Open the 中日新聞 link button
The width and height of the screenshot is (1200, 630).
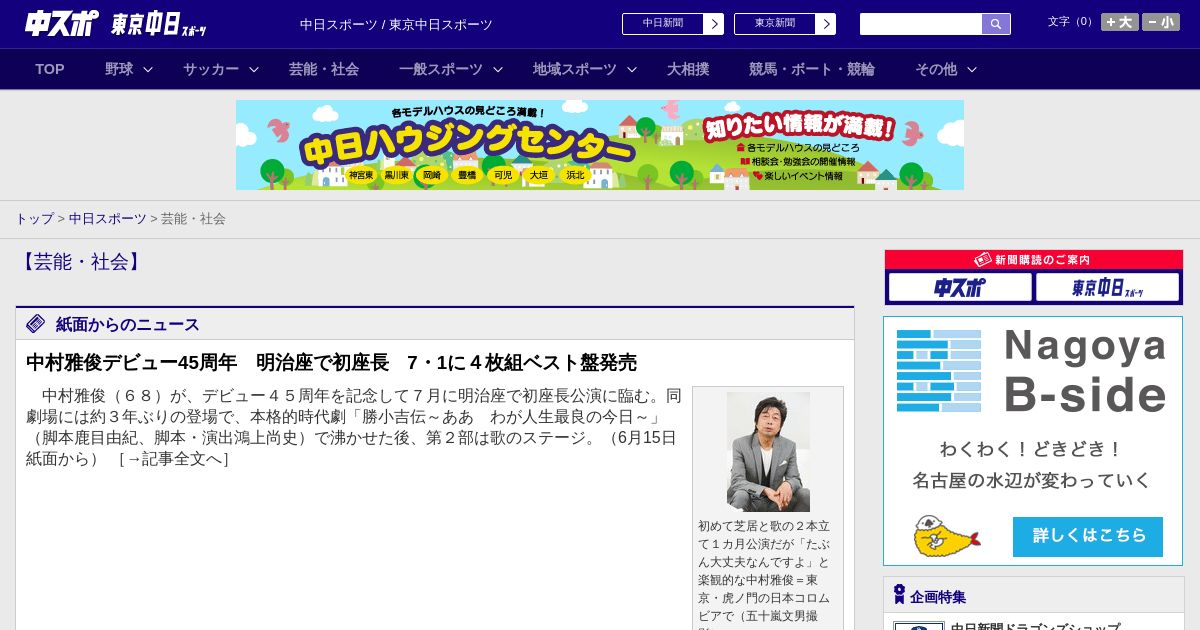click(x=662, y=24)
